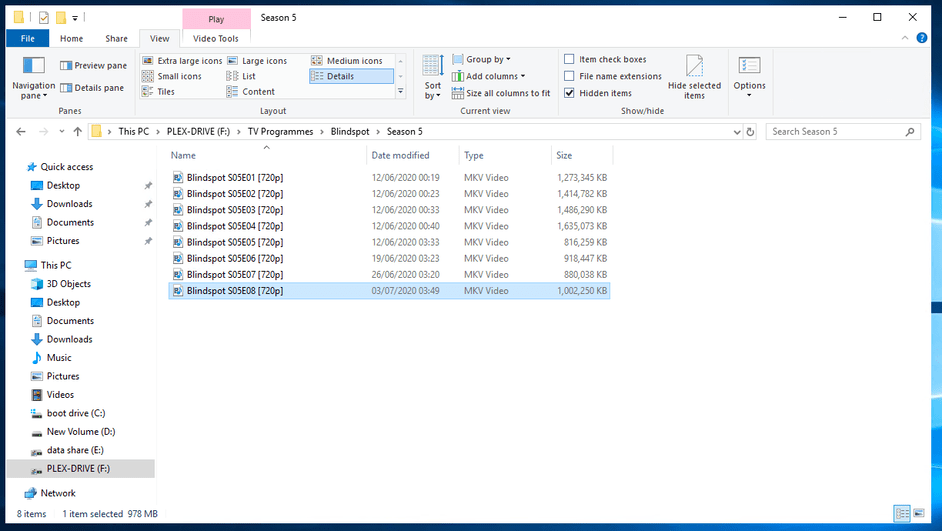
Task: Click the Play contextual tab
Action: [x=216, y=19]
